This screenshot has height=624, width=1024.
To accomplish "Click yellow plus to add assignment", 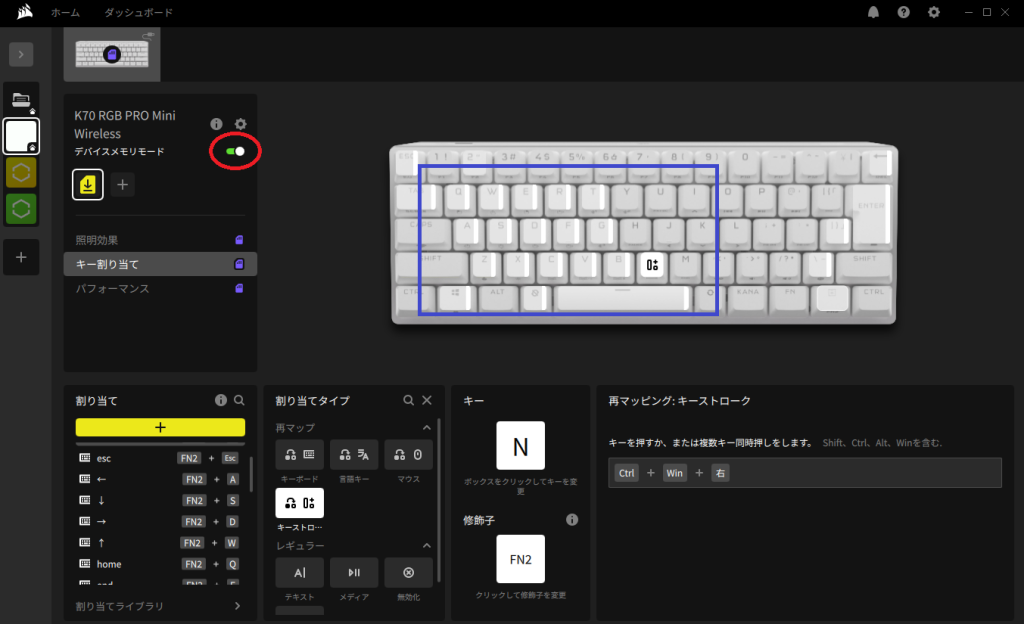I will click(x=160, y=427).
